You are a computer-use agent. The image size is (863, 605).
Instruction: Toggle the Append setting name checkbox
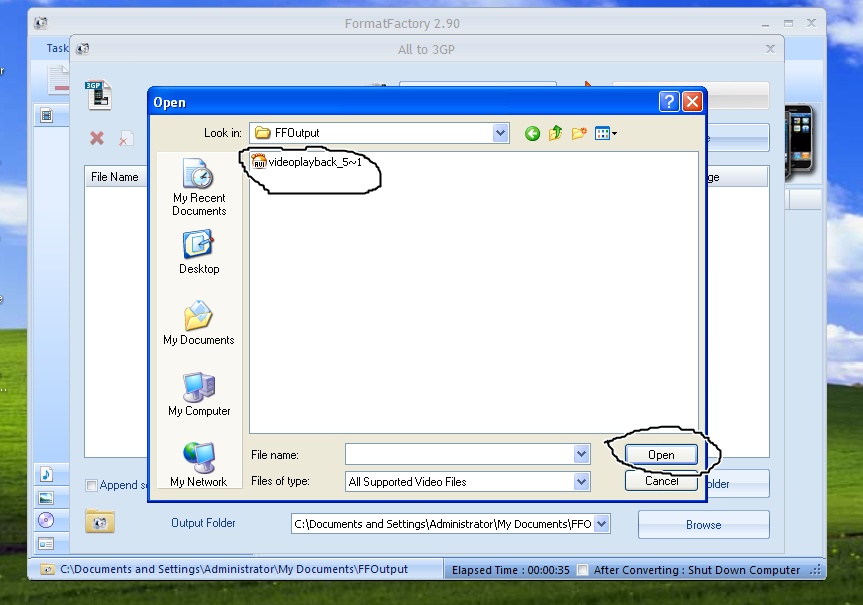91,485
